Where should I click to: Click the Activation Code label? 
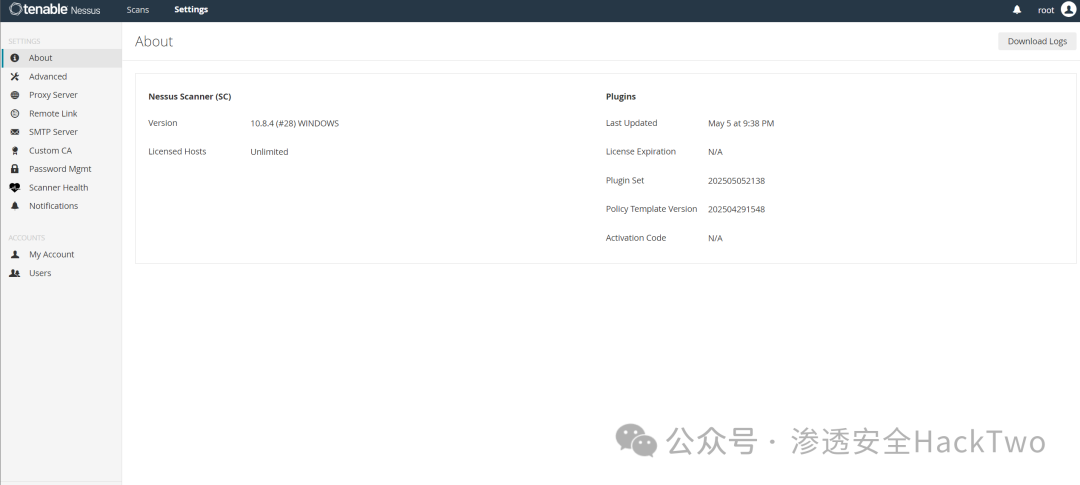(636, 238)
